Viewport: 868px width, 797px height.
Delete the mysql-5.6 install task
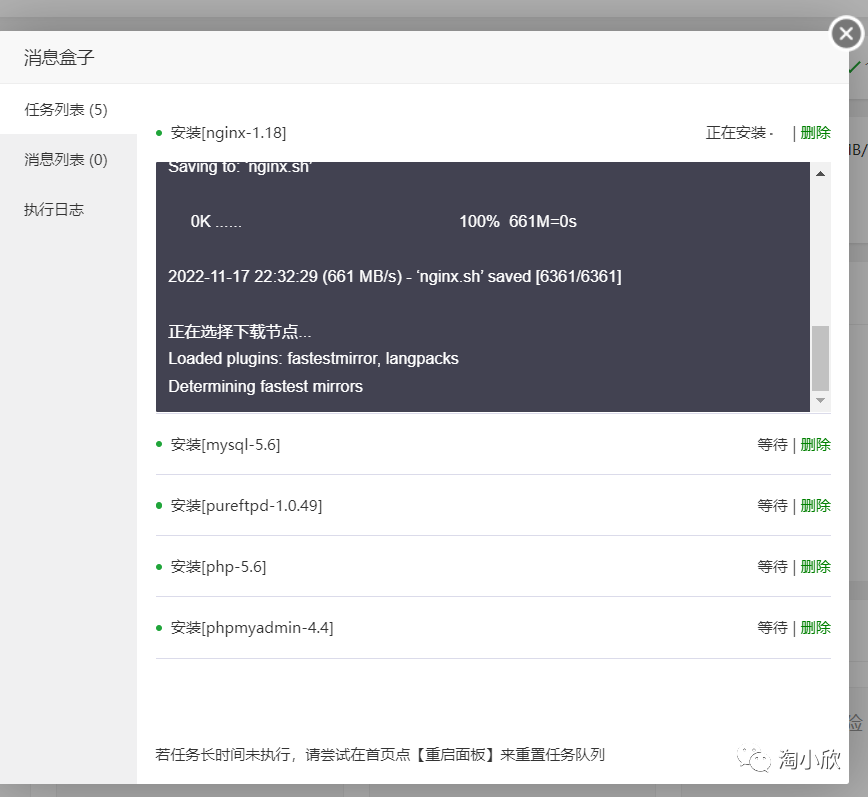815,444
